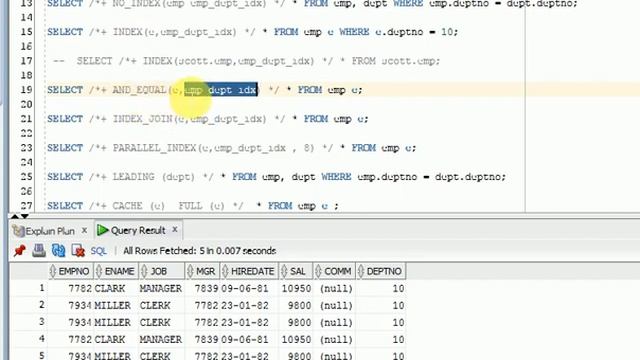This screenshot has width=640, height=360.
Task: Click line number 25 in the gutter
Action: click(x=26, y=177)
